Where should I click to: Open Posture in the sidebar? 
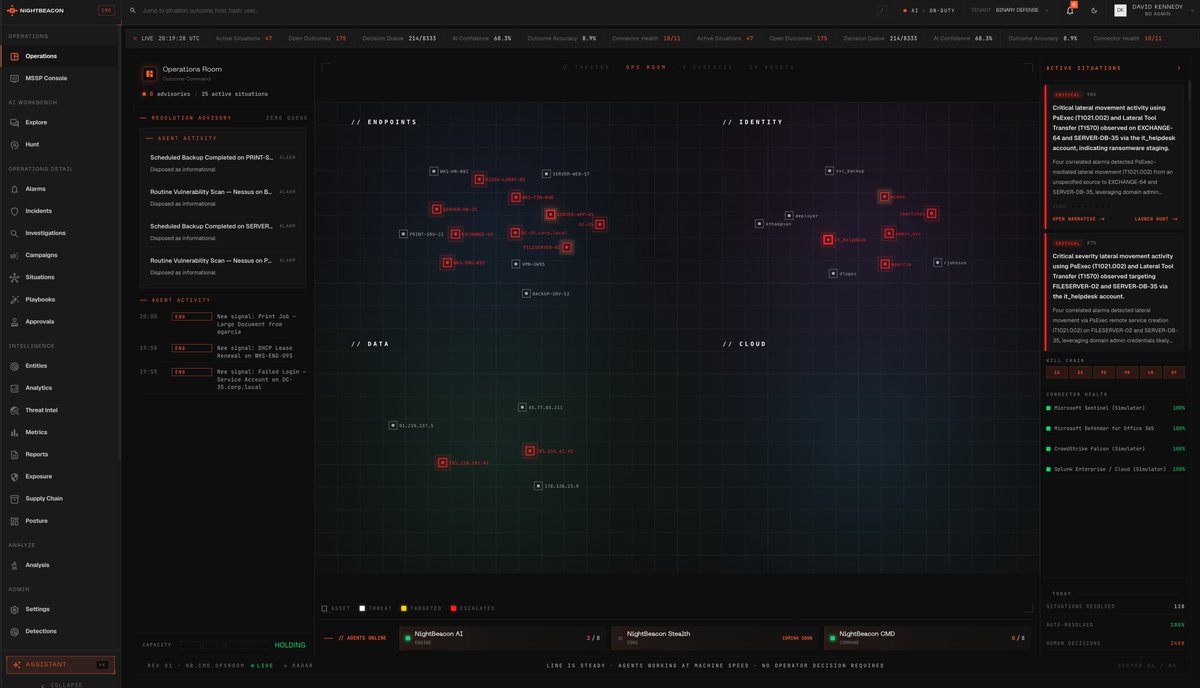[60, 521]
